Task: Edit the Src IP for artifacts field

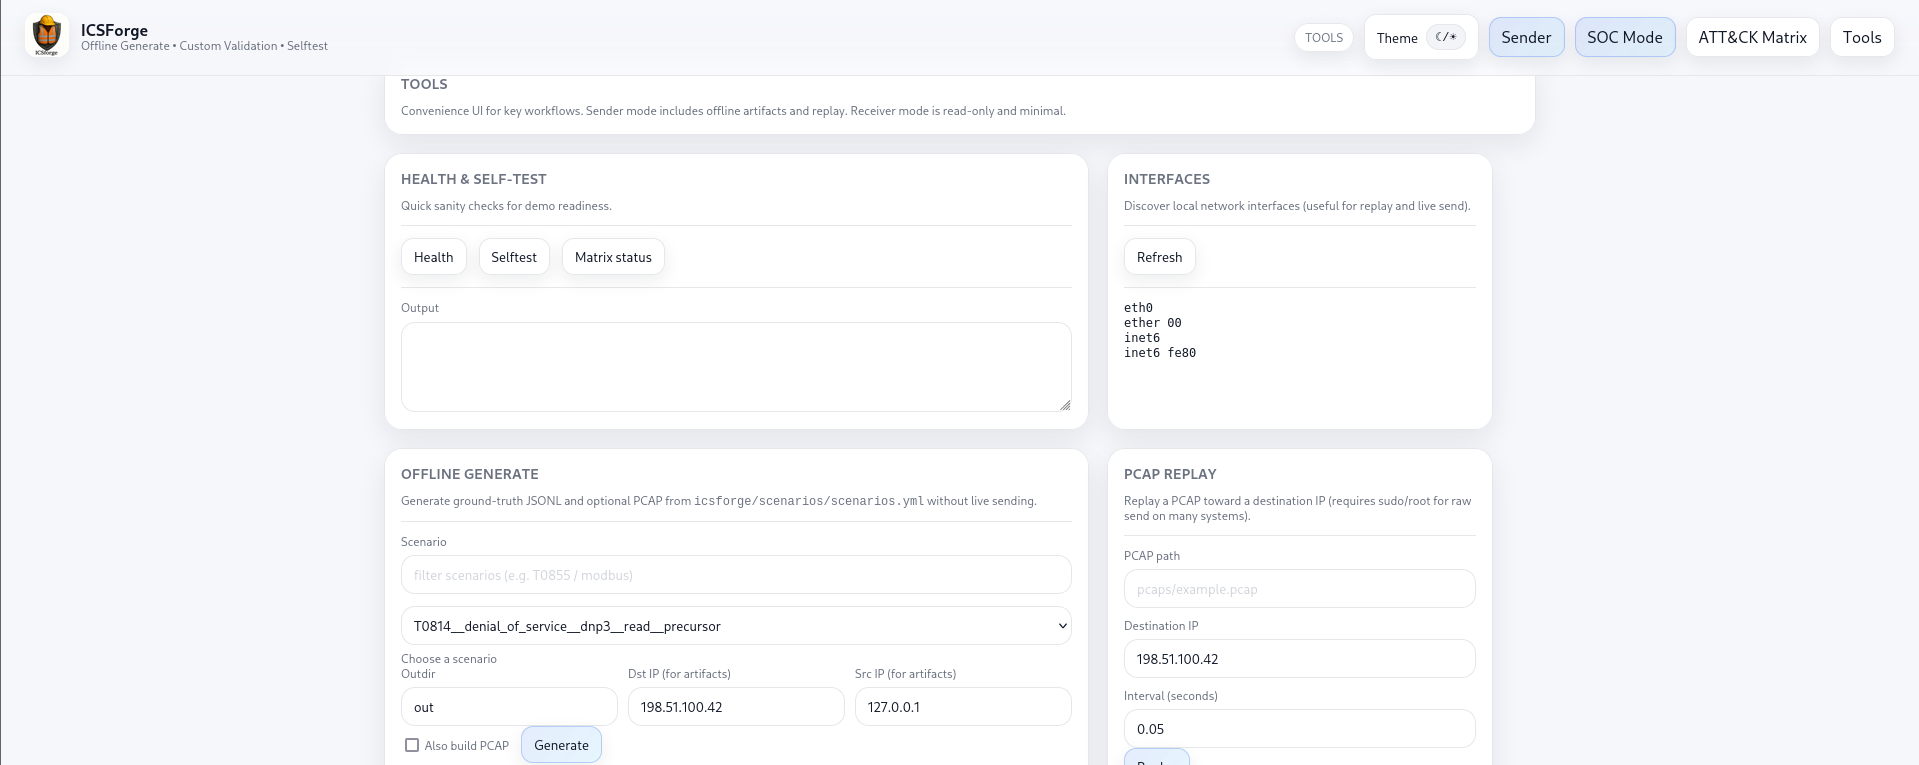Action: (962, 707)
